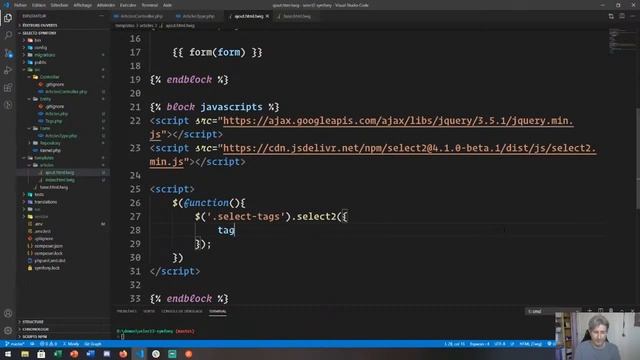The height and width of the screenshot is (360, 640).
Task: Open Excel from the taskbar
Action: pos(58,354)
